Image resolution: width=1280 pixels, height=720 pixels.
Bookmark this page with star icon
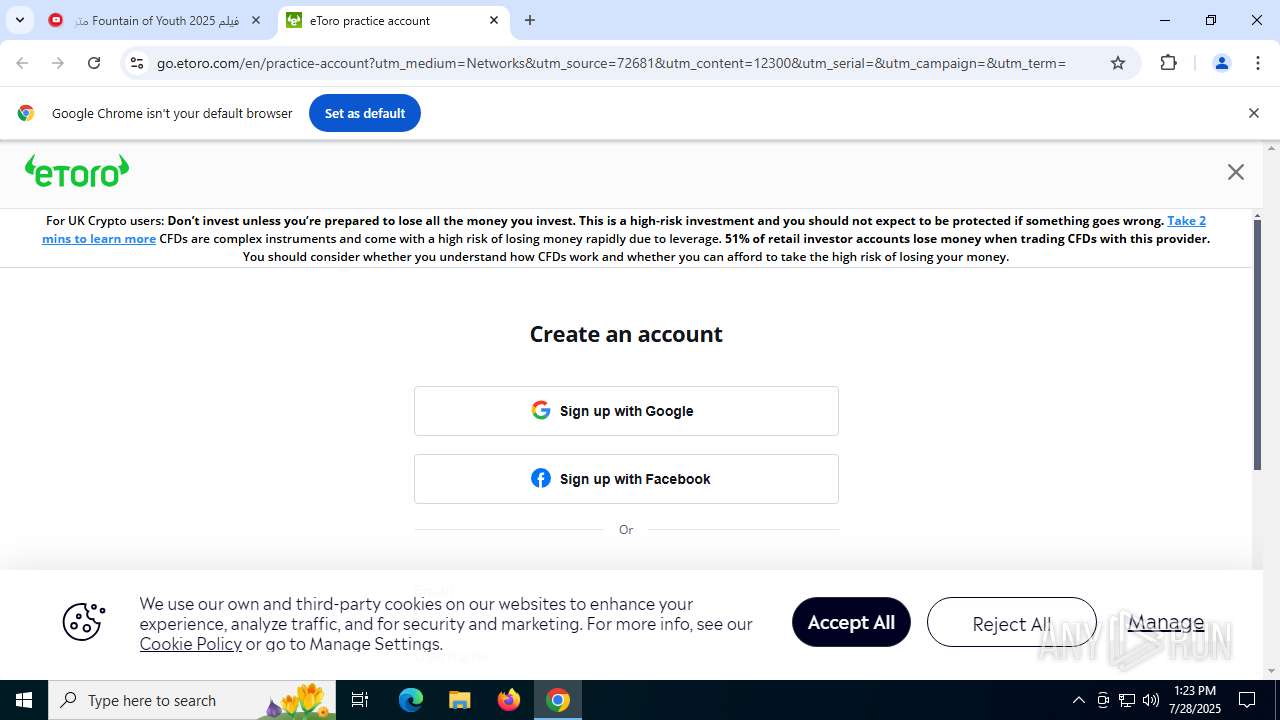pos(1118,63)
